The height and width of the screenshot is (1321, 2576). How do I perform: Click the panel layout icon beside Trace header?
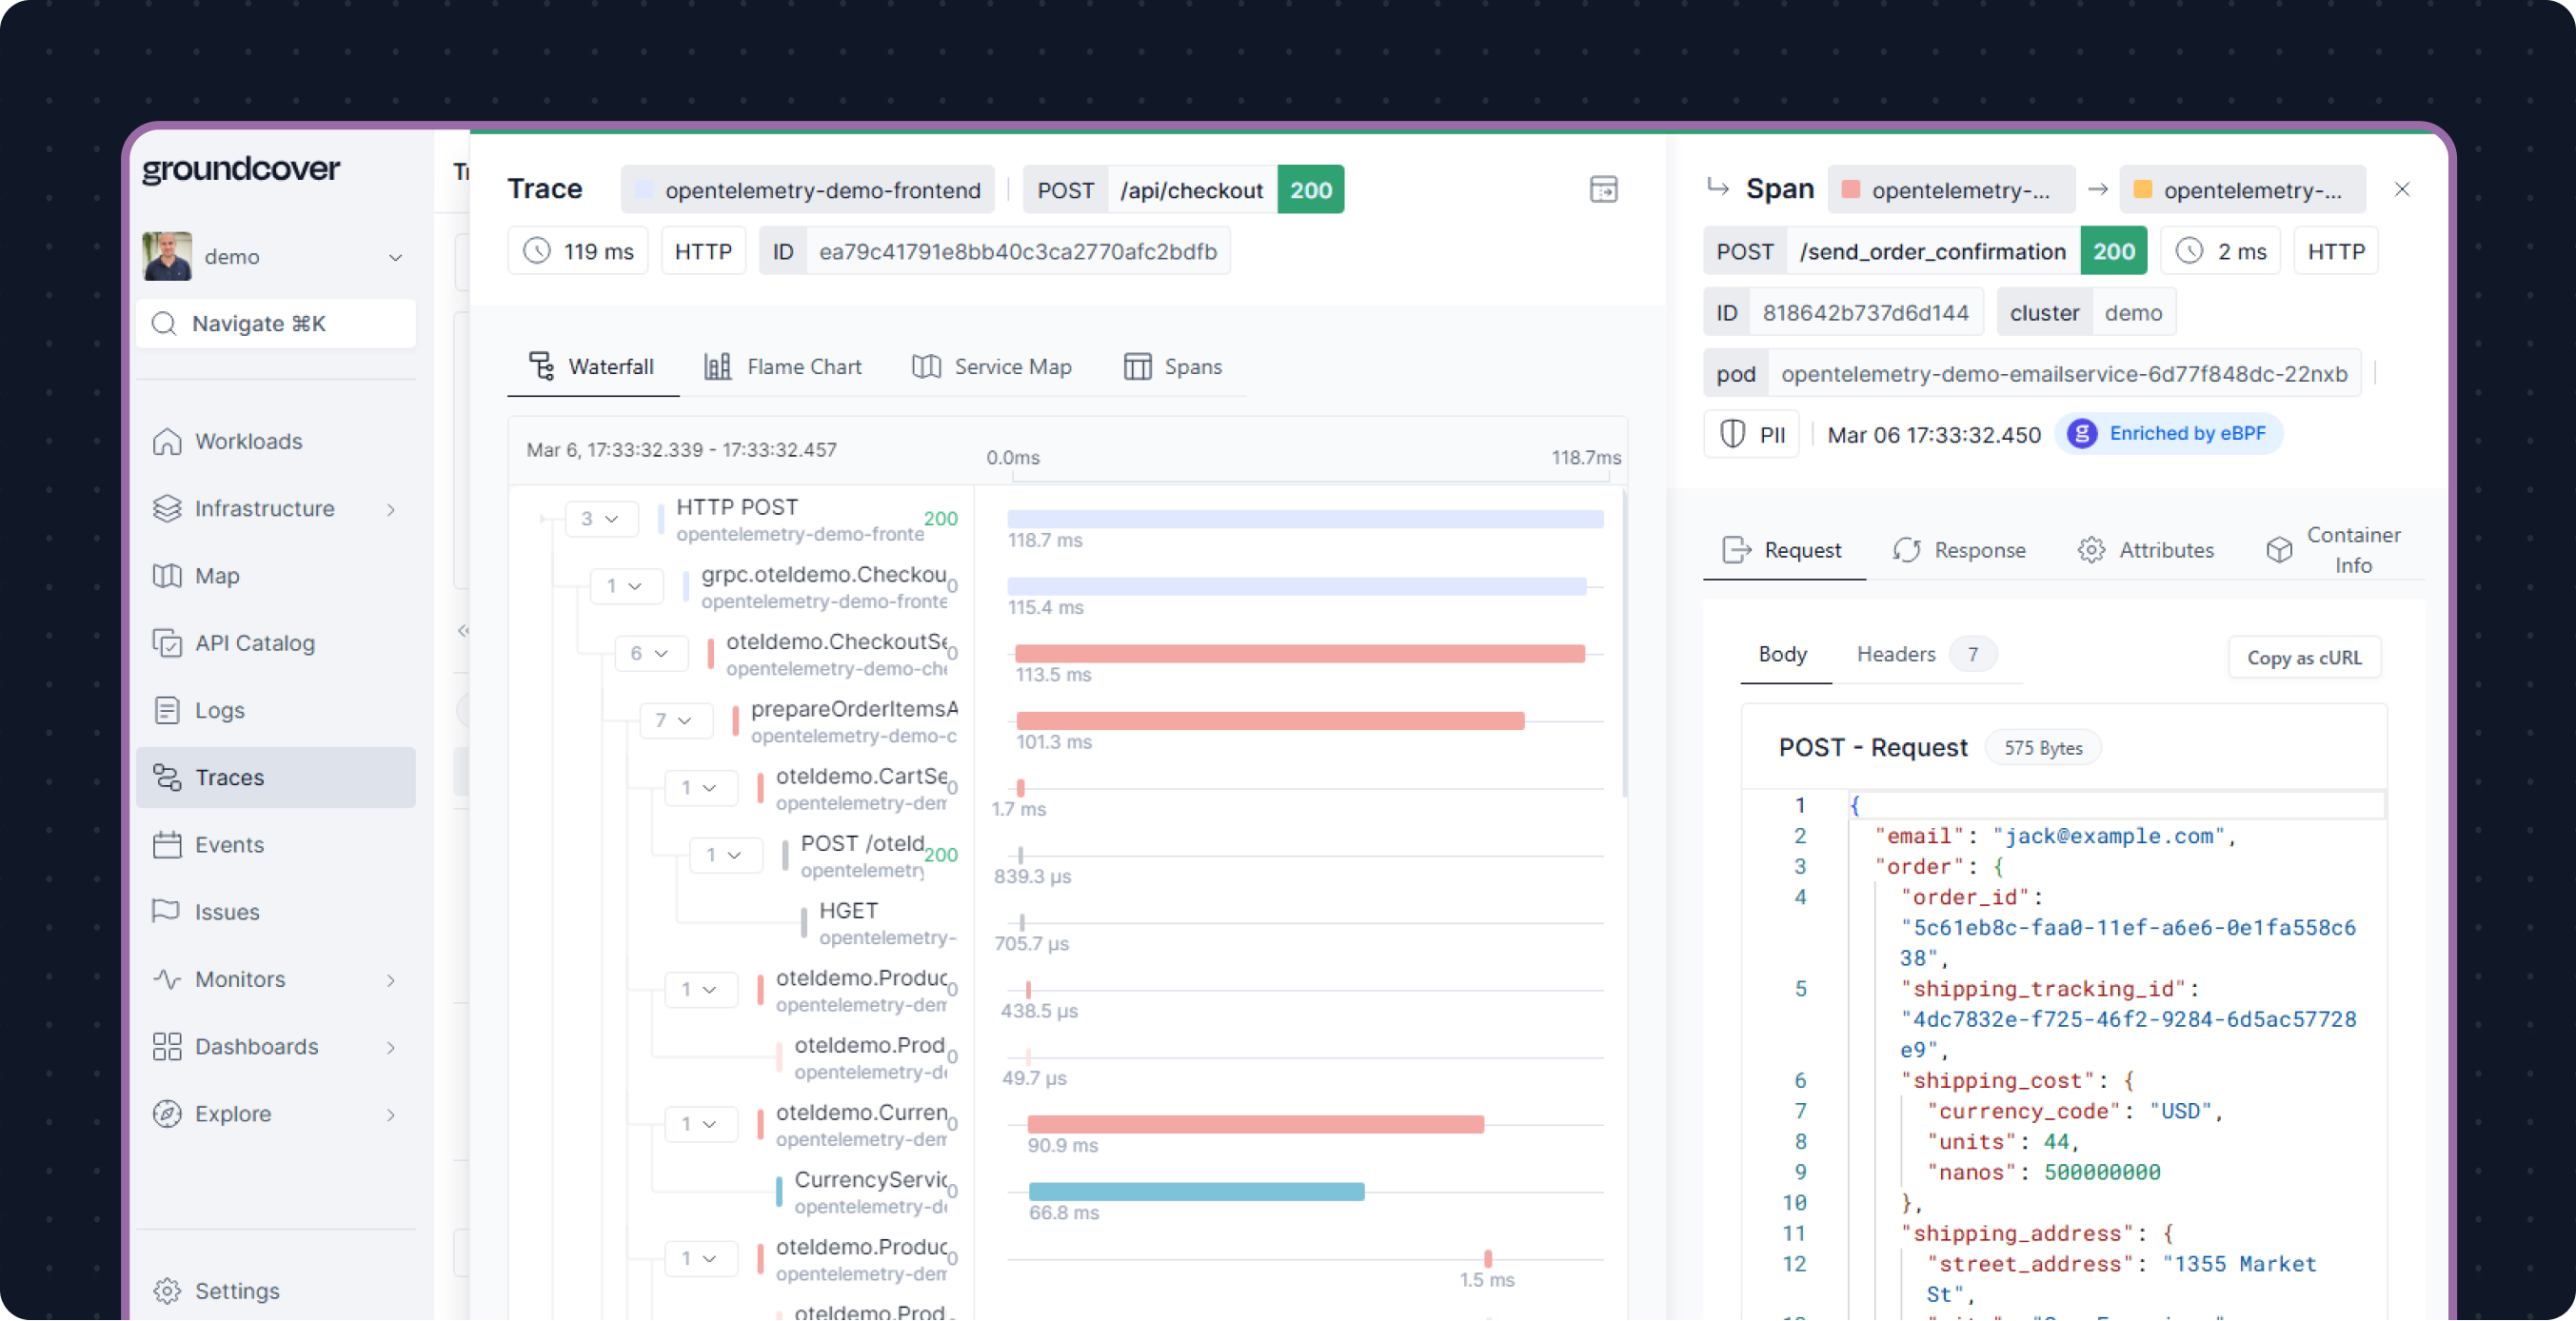[1603, 189]
